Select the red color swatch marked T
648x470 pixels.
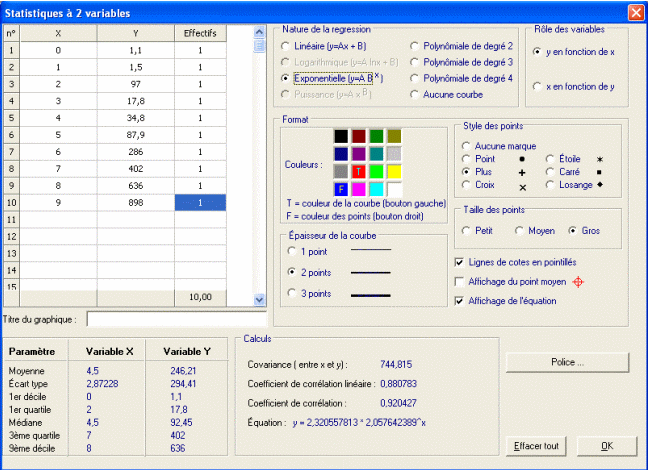(360, 171)
